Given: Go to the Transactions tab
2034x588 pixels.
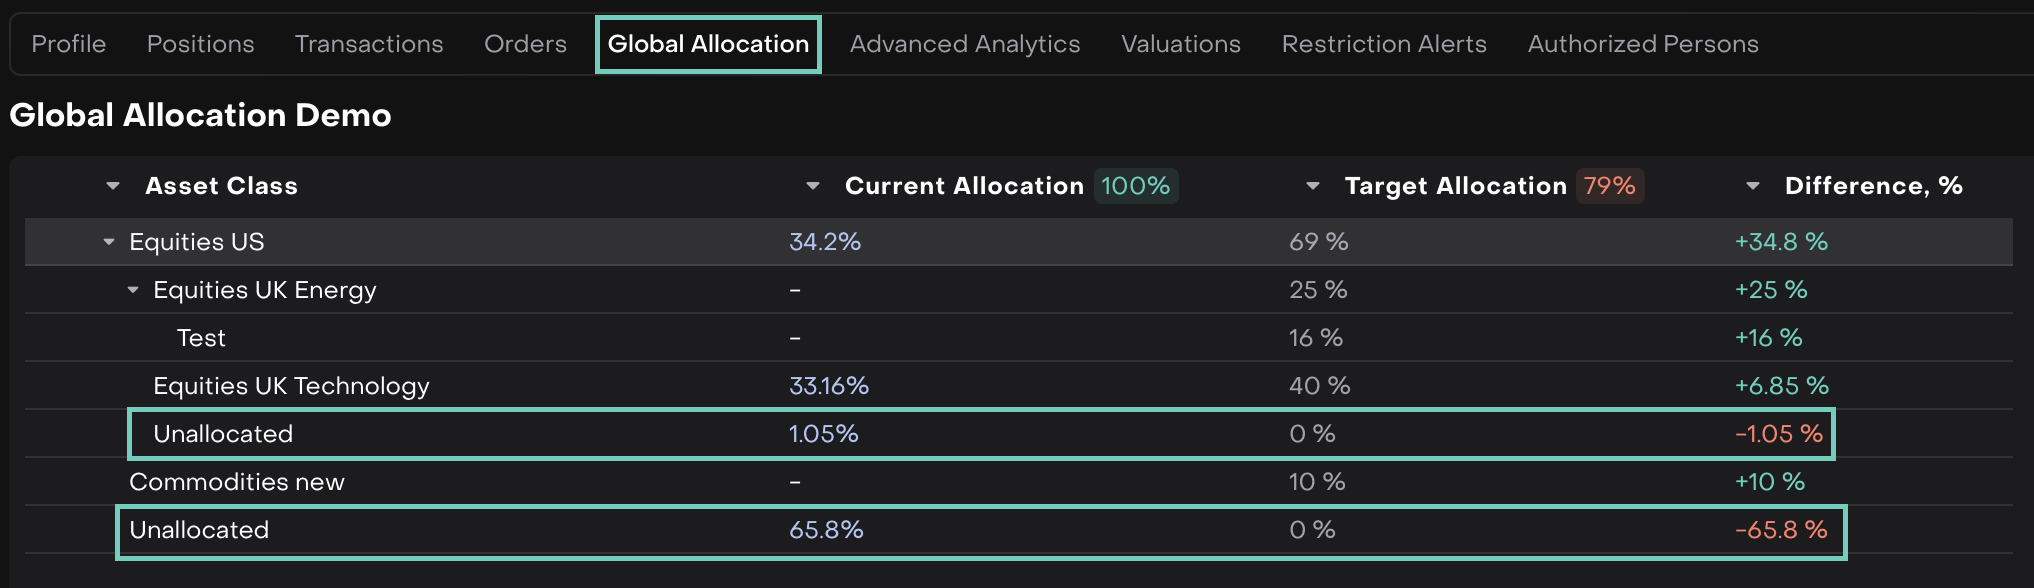Looking at the screenshot, I should pyautogui.click(x=369, y=44).
